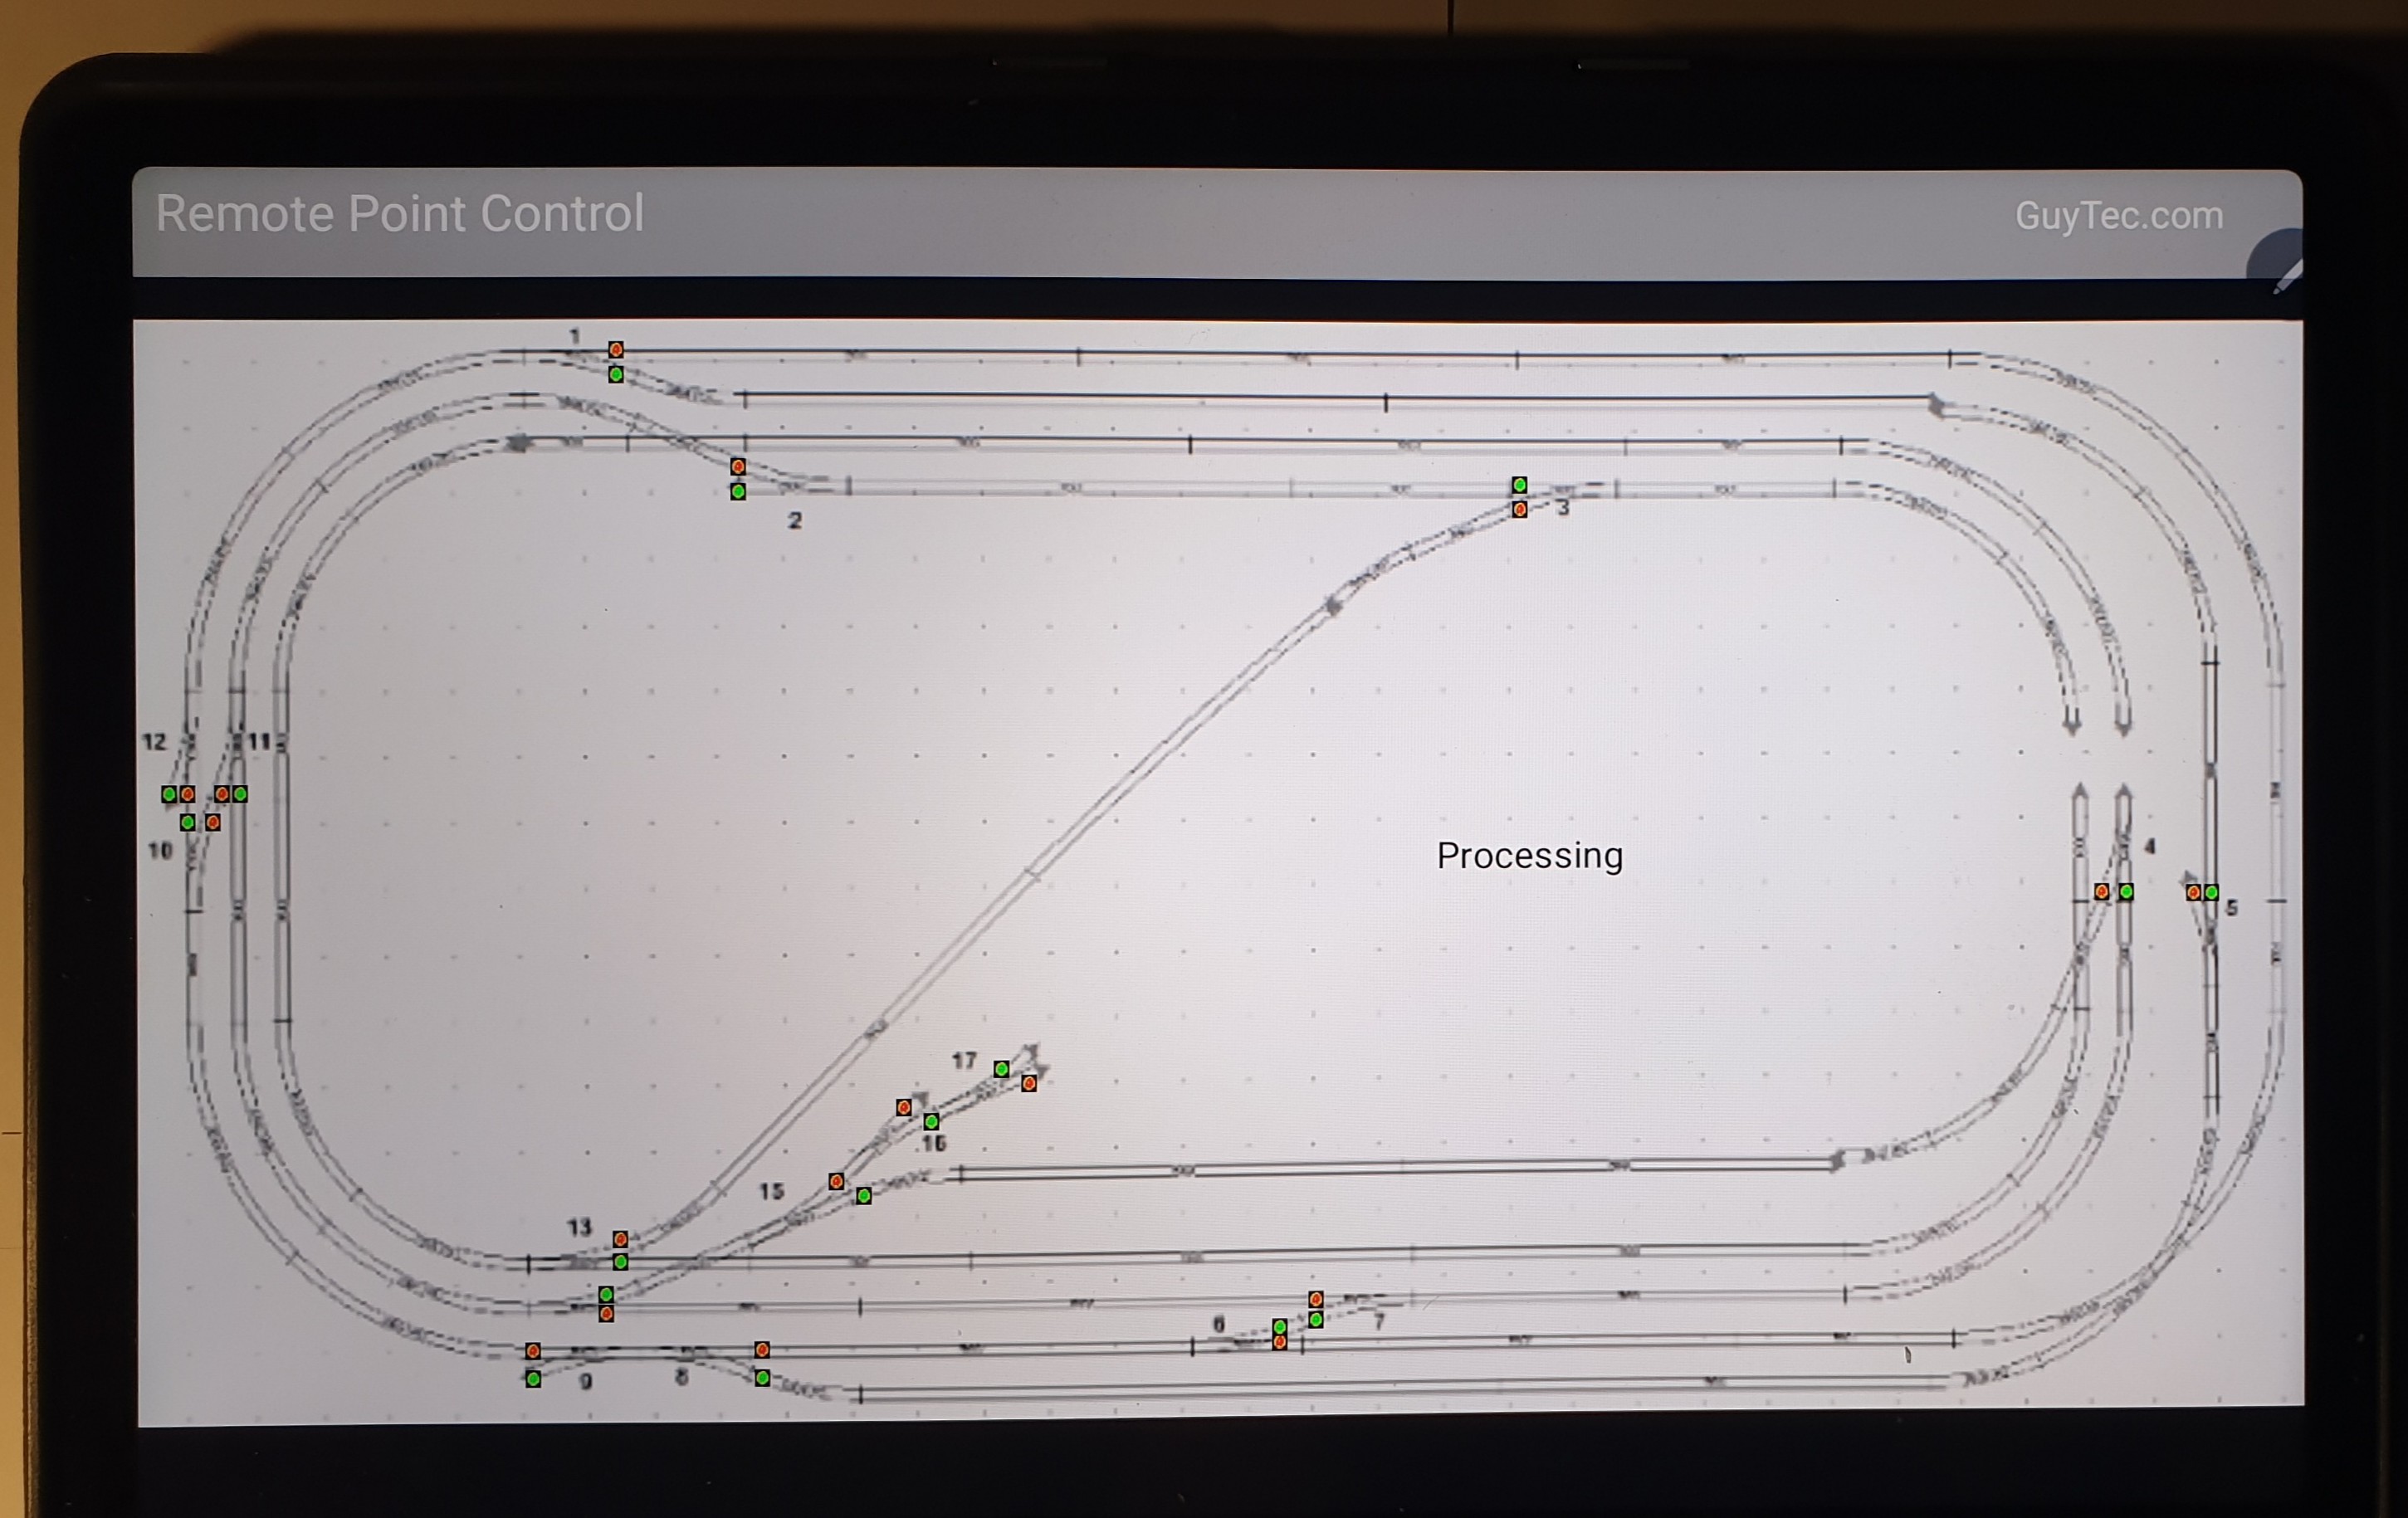Tap red button above the 9 label
The image size is (2408, 1518).
click(533, 1351)
